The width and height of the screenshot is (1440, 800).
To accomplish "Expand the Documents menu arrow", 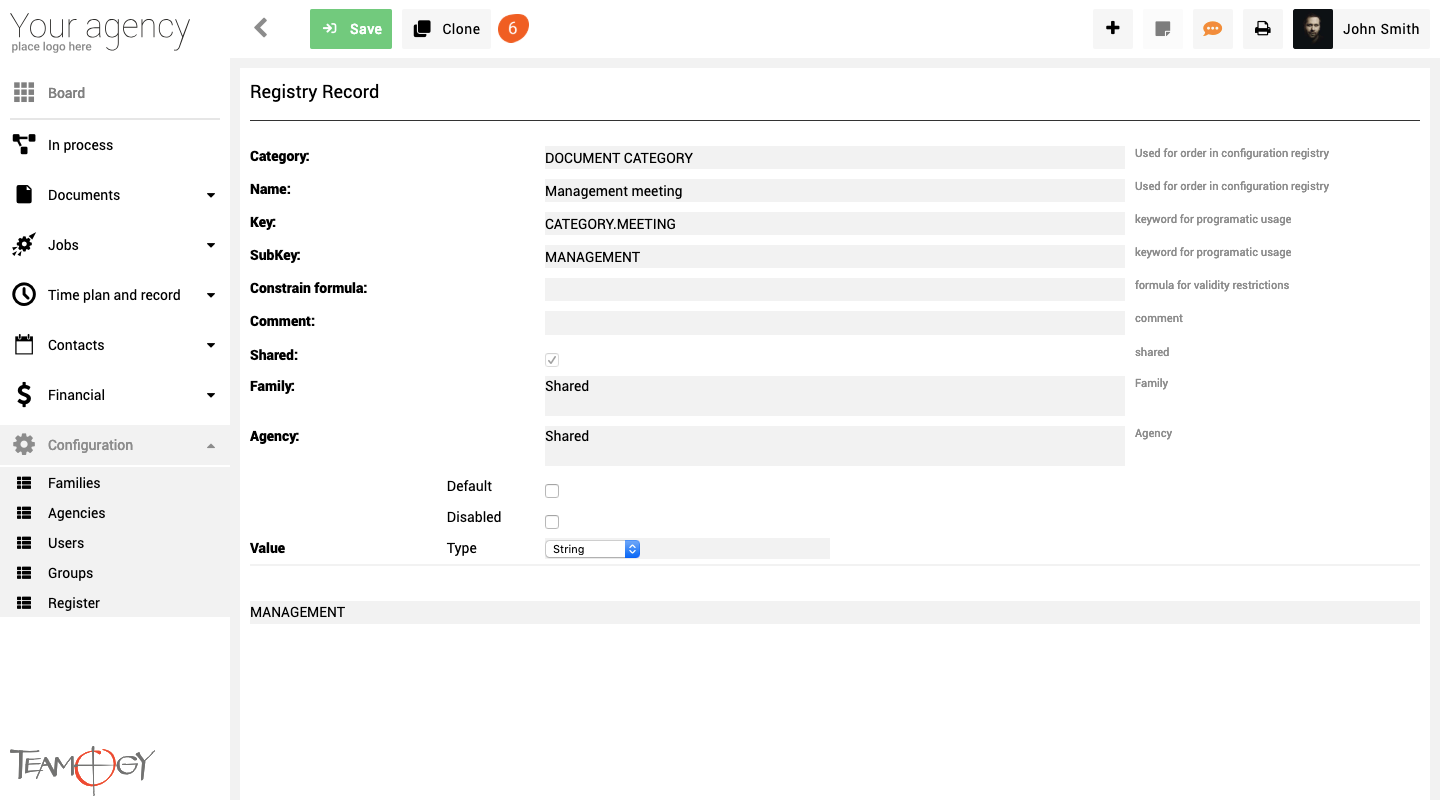I will click(211, 195).
